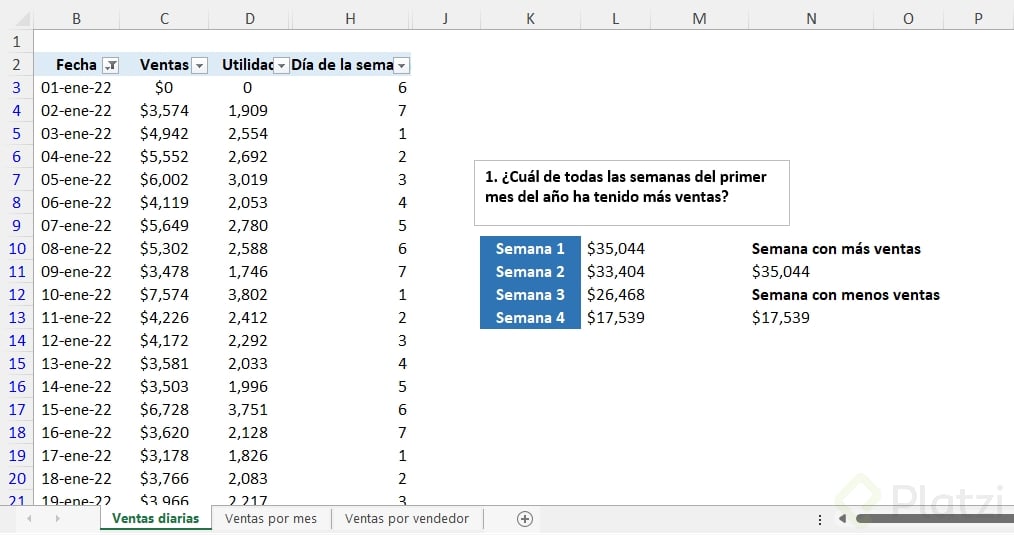Select the date cell 10-ene-22
Image resolution: width=1014 pixels, height=535 pixels.
76,294
